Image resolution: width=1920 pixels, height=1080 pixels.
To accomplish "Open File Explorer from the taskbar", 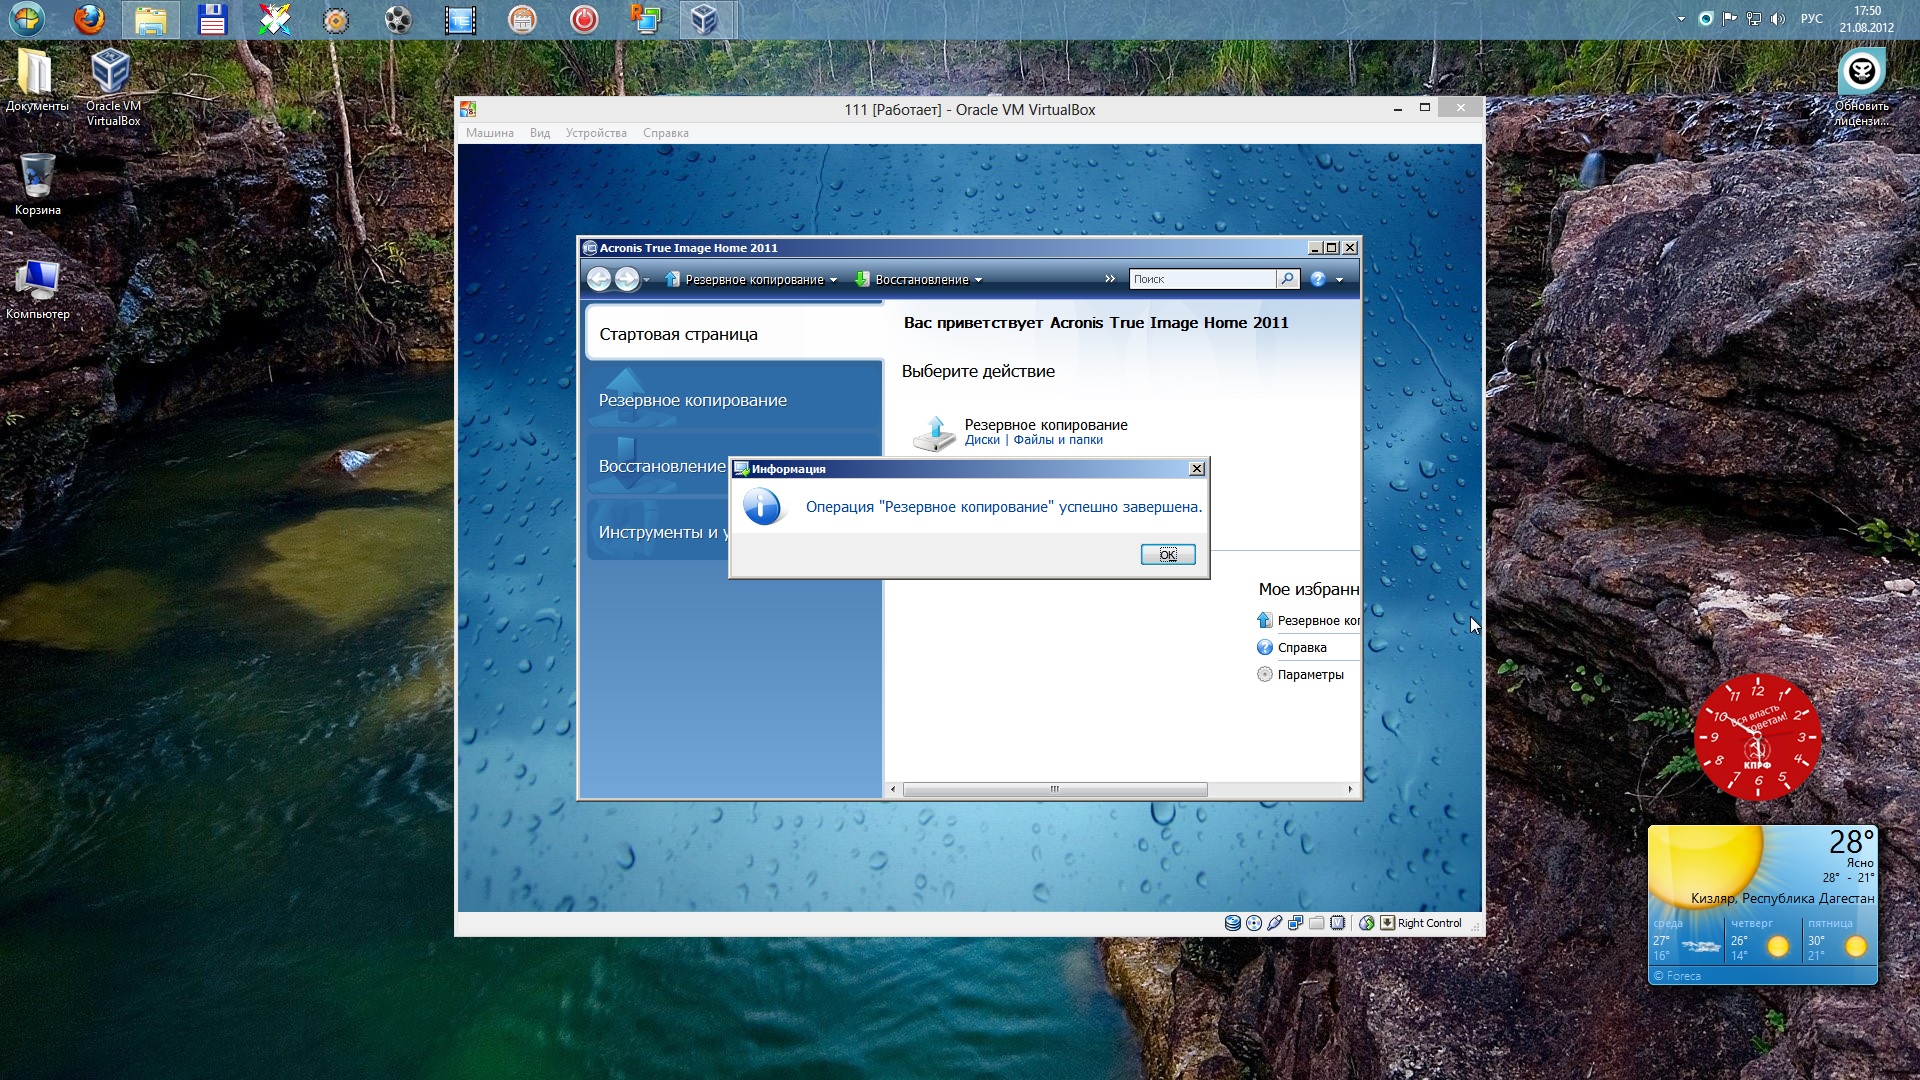I will [151, 19].
